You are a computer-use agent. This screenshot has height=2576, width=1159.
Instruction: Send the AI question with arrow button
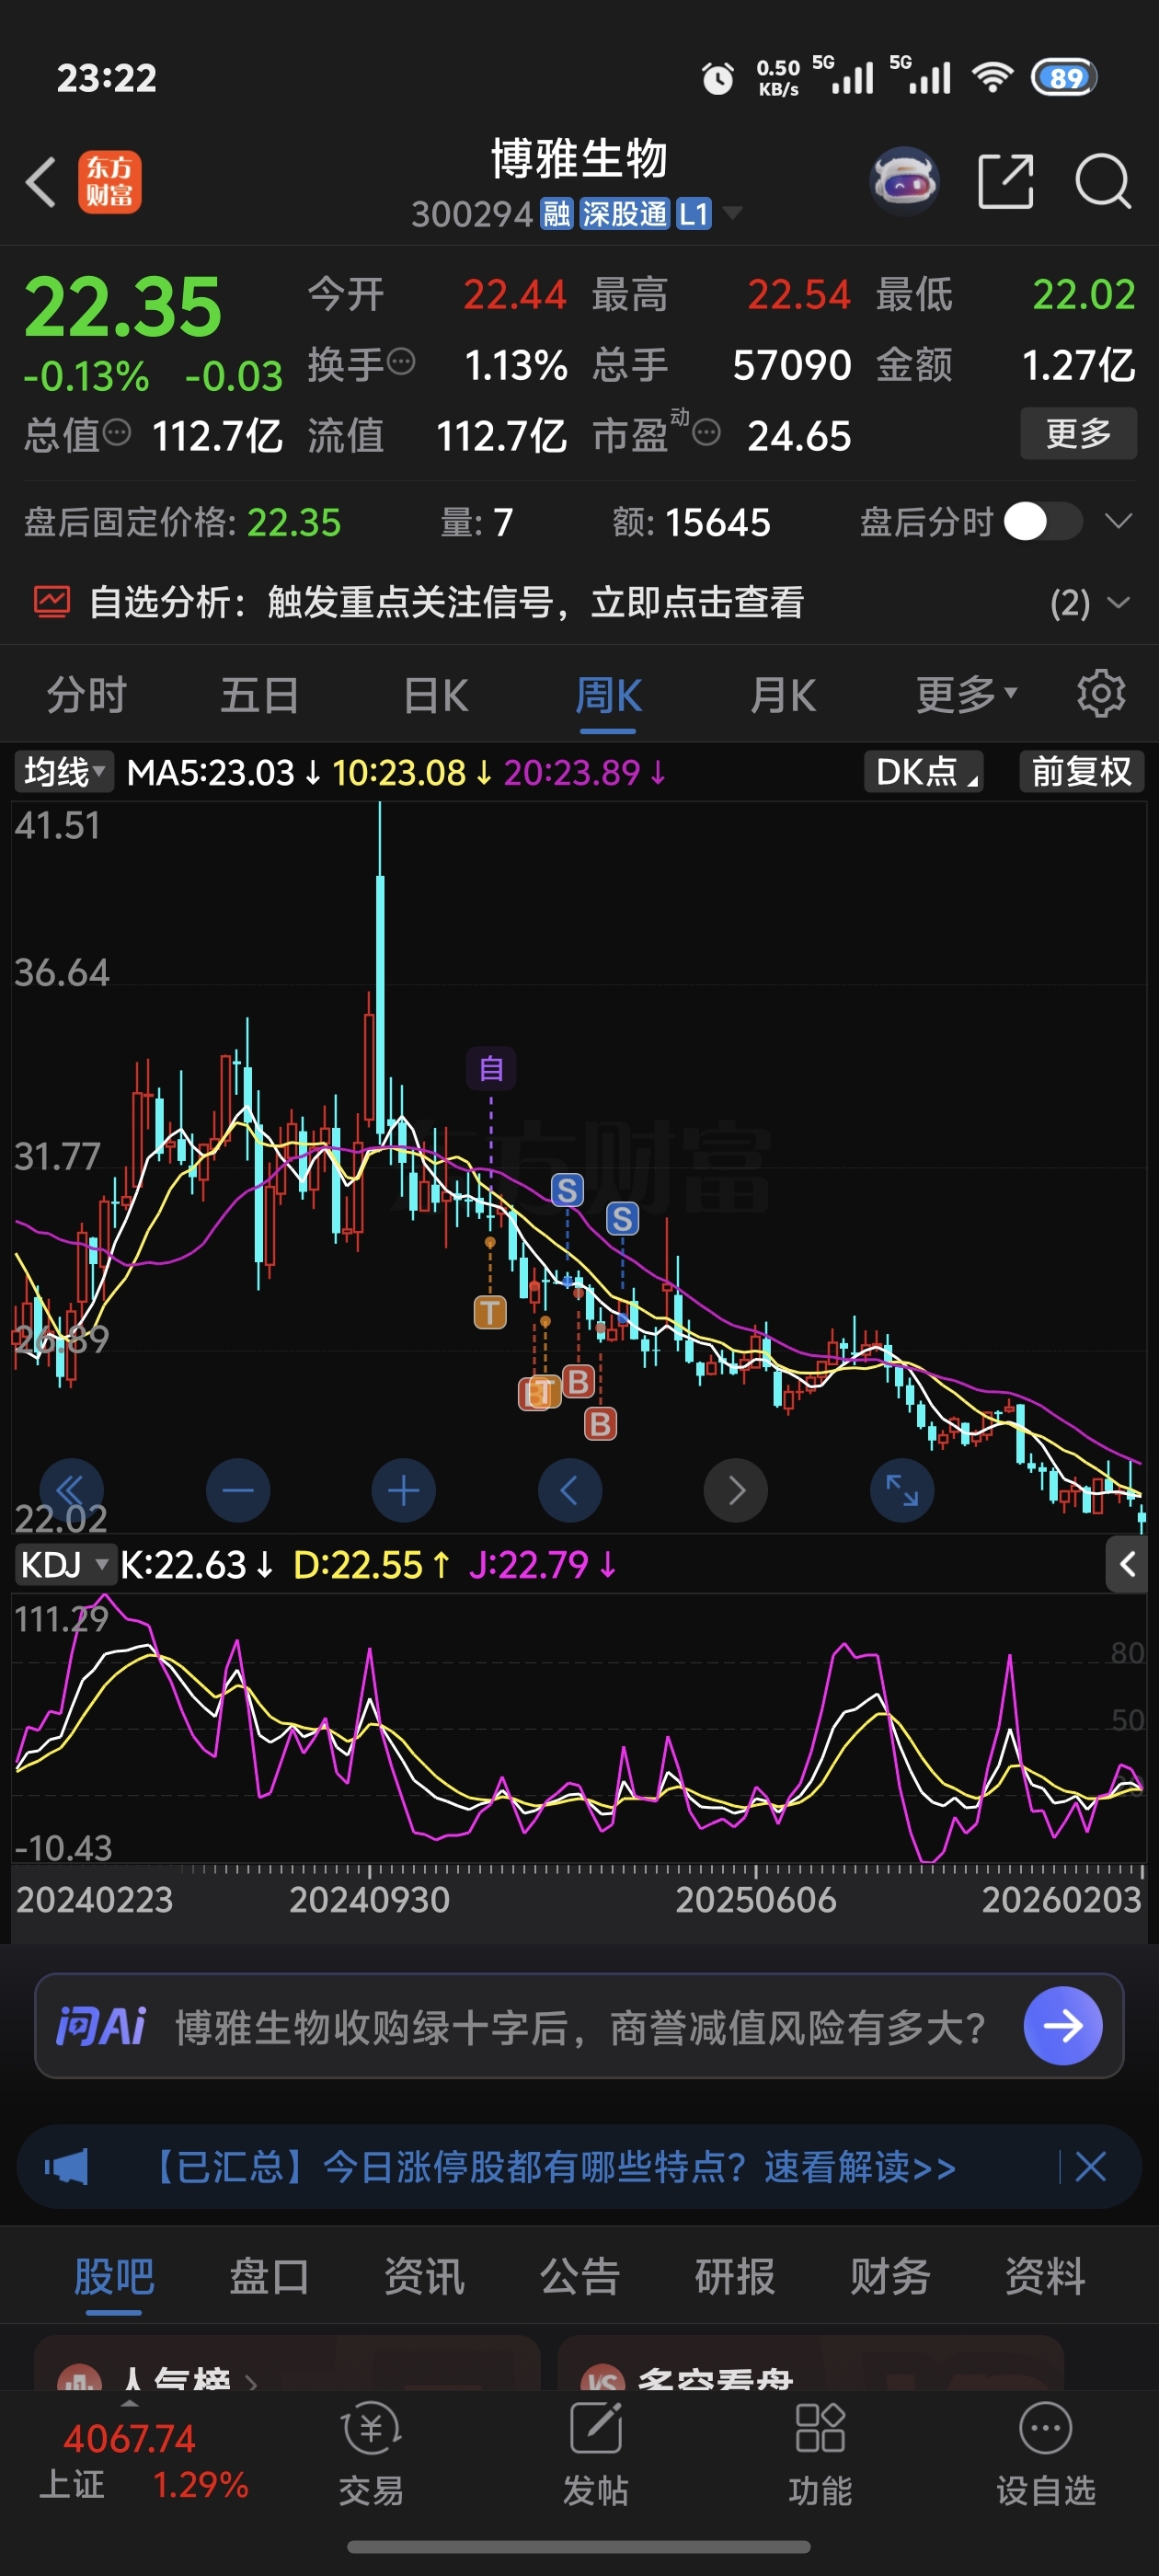(x=1063, y=2026)
